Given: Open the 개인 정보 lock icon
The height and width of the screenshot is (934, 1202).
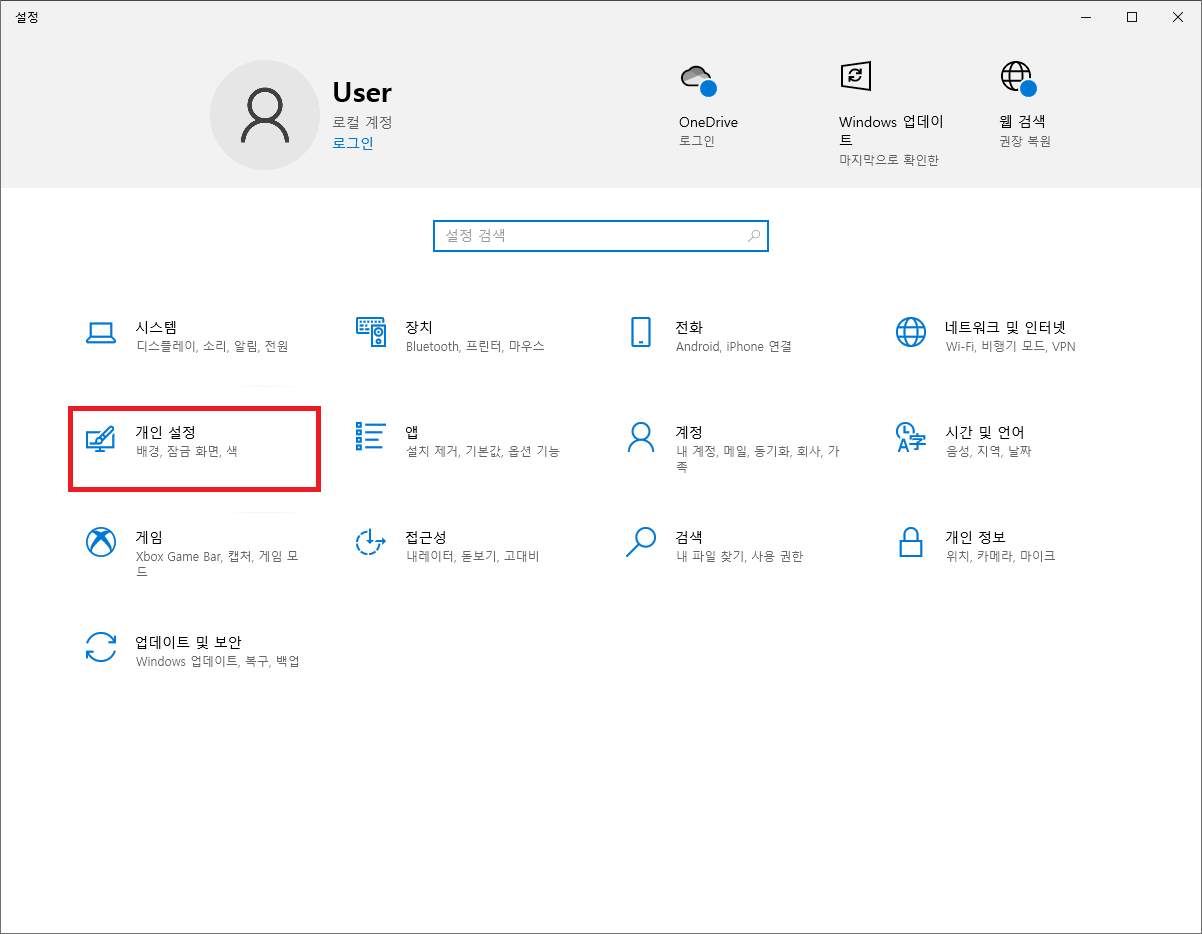Looking at the screenshot, I should [911, 543].
